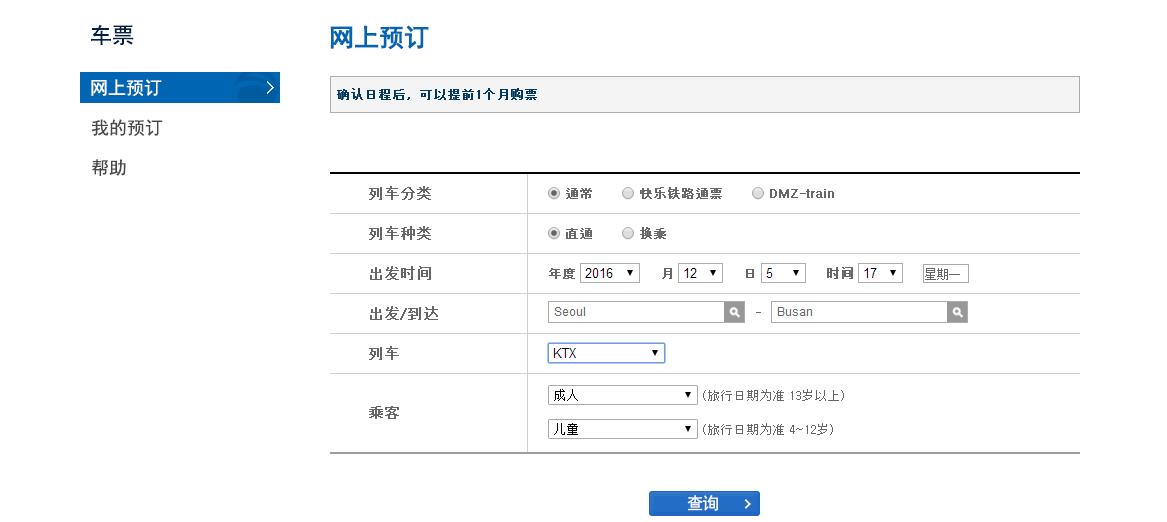Click the blue 查询 search button
The image size is (1167, 522).
(704, 503)
